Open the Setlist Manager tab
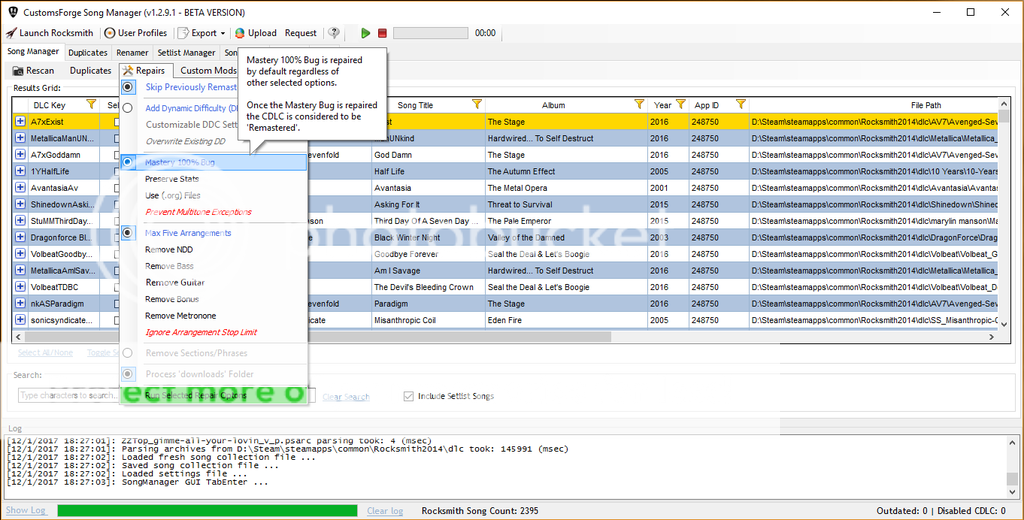Viewport: 1024px width, 520px height. [x=186, y=52]
